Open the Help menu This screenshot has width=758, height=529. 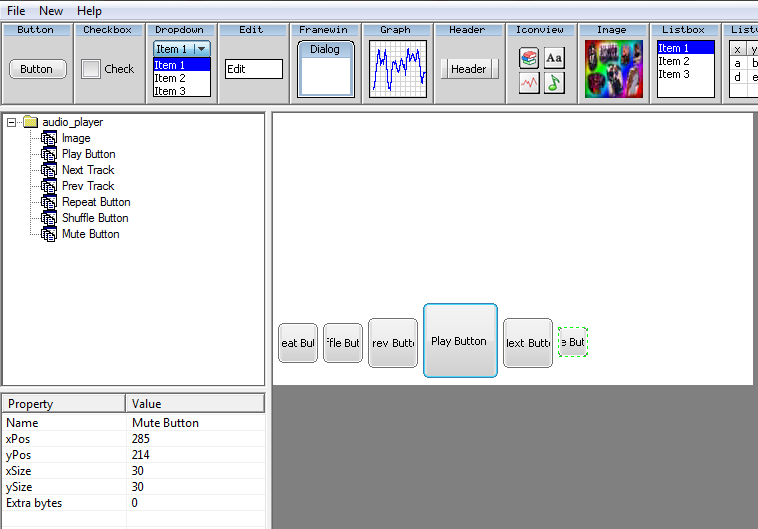[89, 11]
